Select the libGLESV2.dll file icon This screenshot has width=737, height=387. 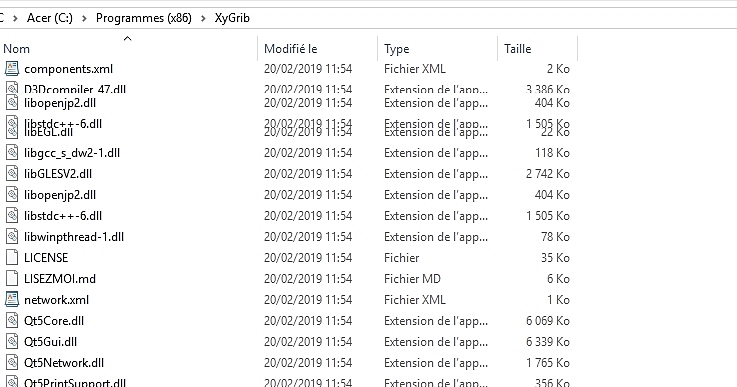pos(12,174)
